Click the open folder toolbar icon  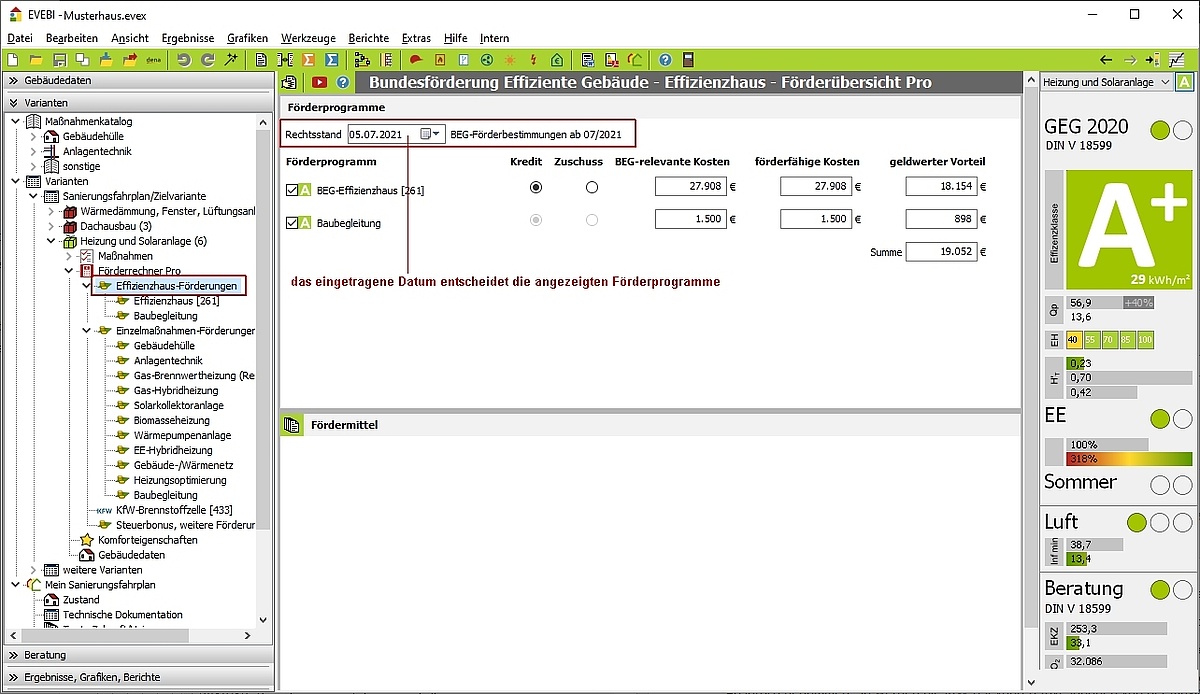click(36, 60)
